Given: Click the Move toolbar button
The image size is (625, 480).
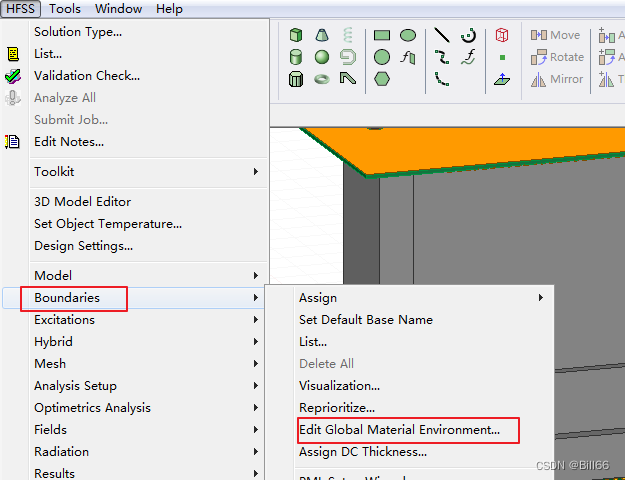Looking at the screenshot, I should point(555,35).
